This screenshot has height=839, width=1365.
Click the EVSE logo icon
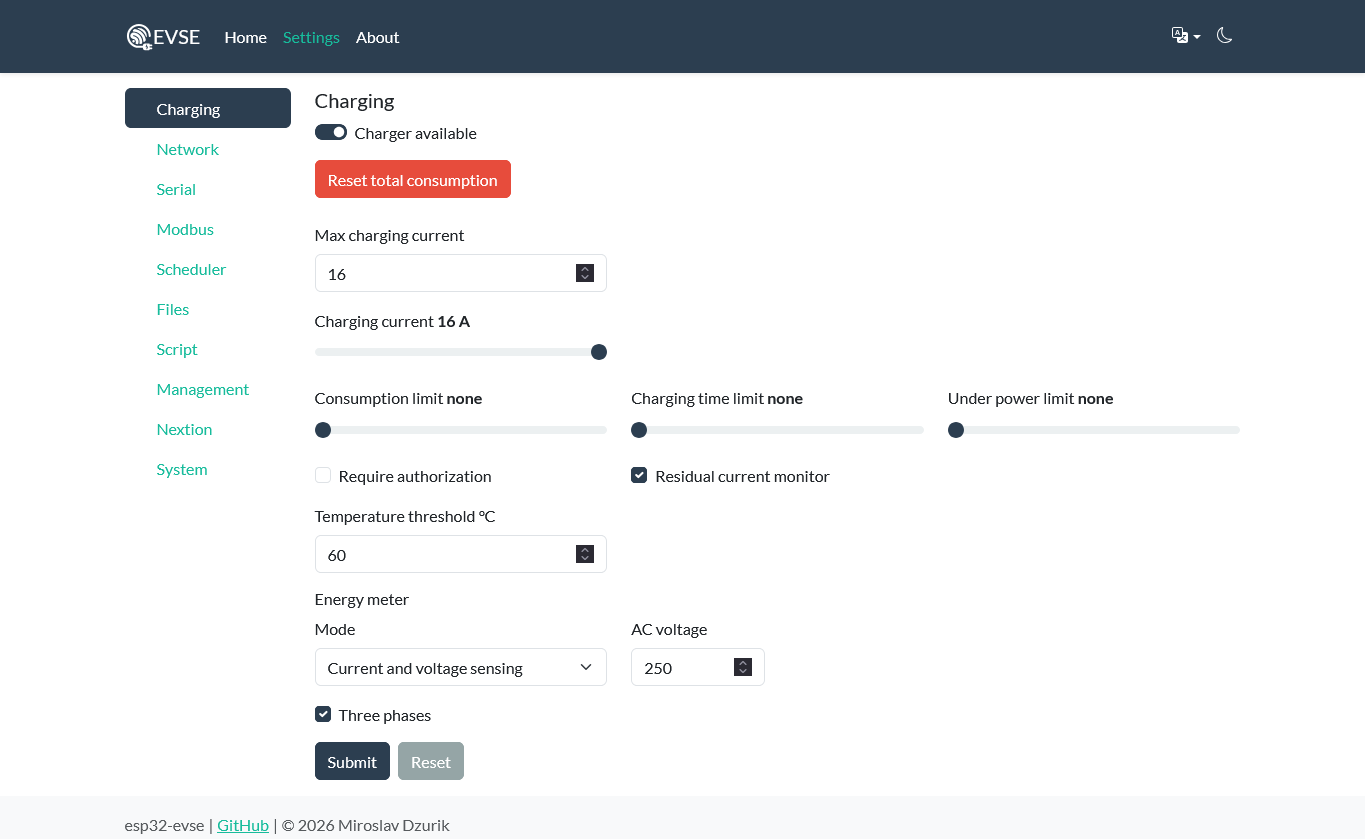139,37
